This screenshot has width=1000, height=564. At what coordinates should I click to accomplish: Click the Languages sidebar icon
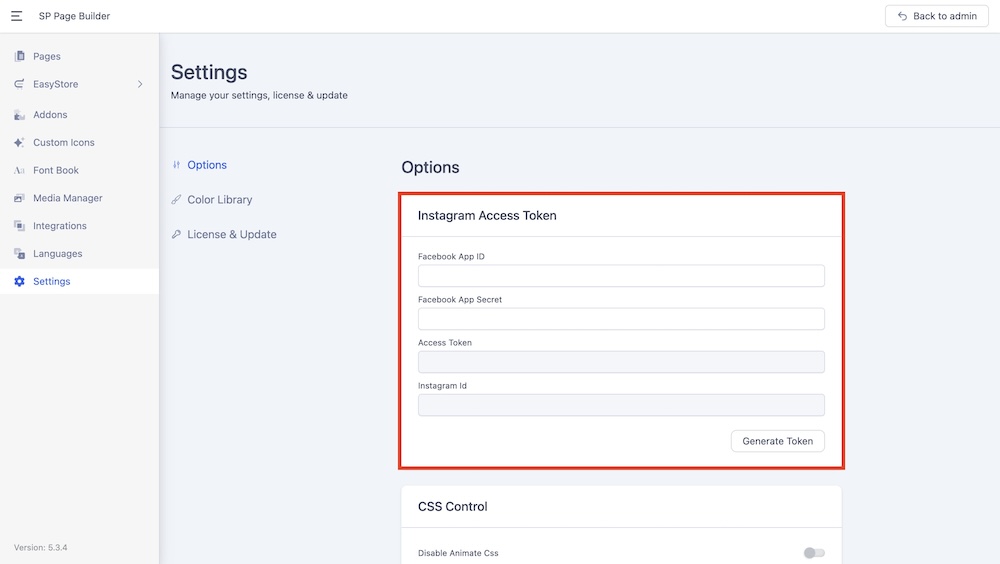pyautogui.click(x=19, y=254)
